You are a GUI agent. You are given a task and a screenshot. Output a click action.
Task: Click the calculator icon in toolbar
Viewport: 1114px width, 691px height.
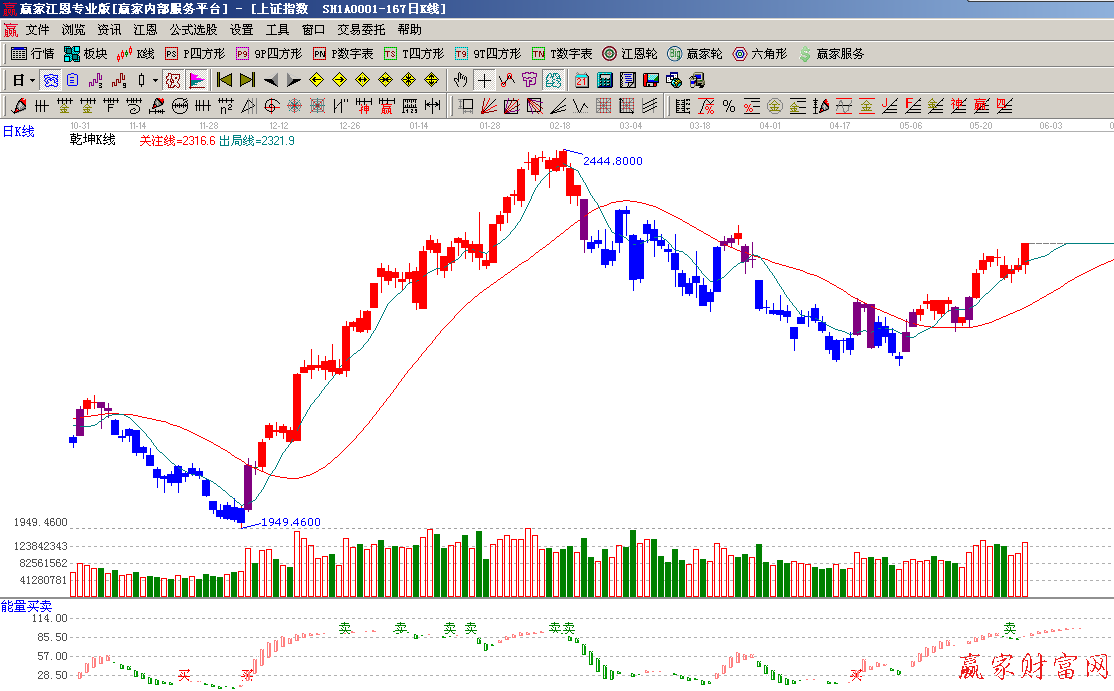(606, 80)
